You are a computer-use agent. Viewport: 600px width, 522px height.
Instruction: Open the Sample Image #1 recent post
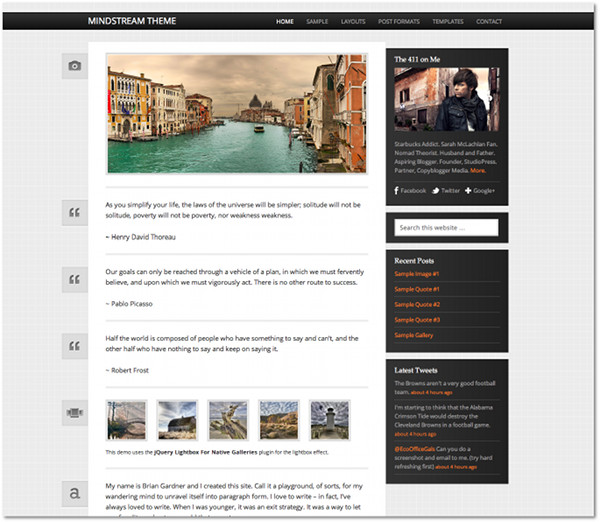[x=417, y=274]
